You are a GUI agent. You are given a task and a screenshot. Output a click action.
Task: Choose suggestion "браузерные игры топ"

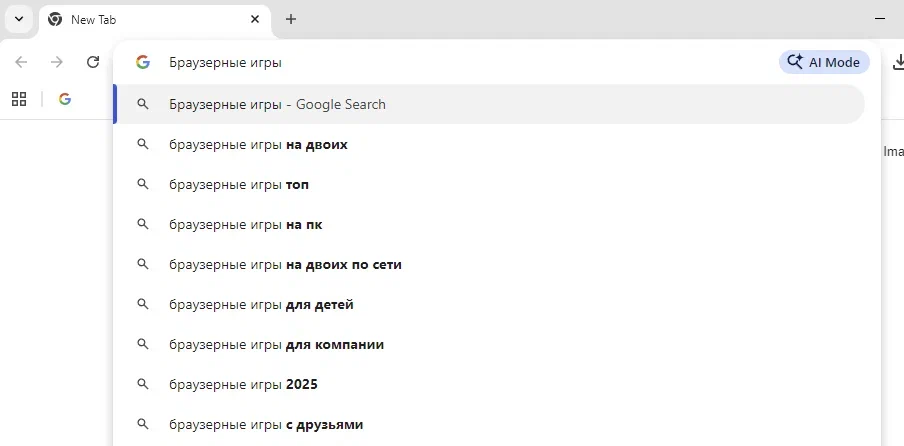click(x=239, y=185)
